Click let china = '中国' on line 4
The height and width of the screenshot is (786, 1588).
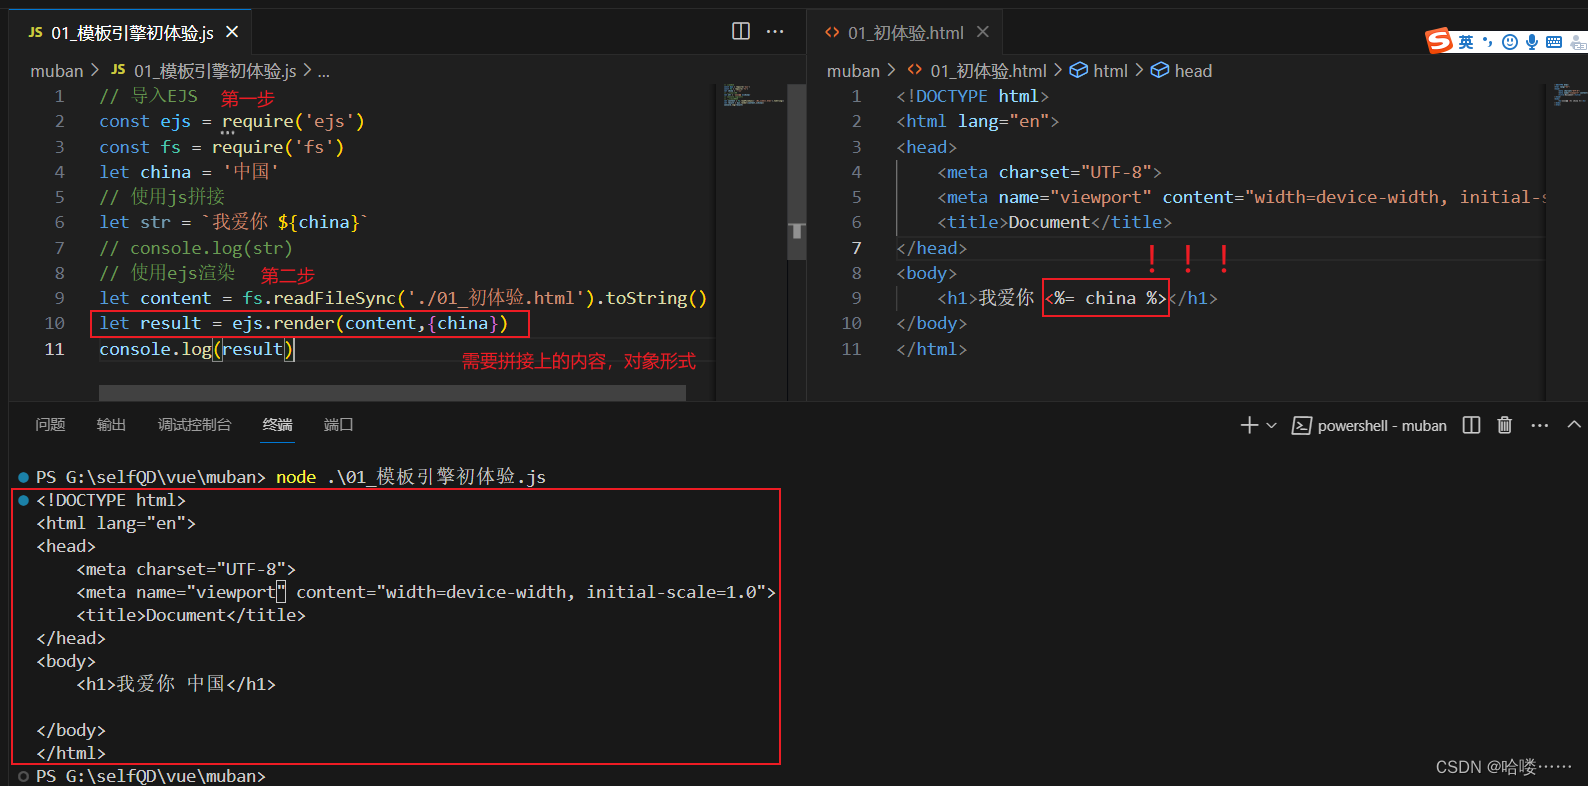(x=189, y=172)
